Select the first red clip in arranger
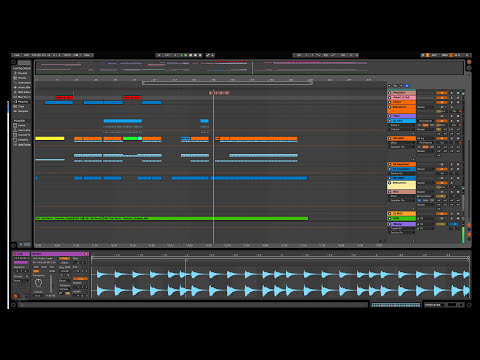 pos(64,98)
